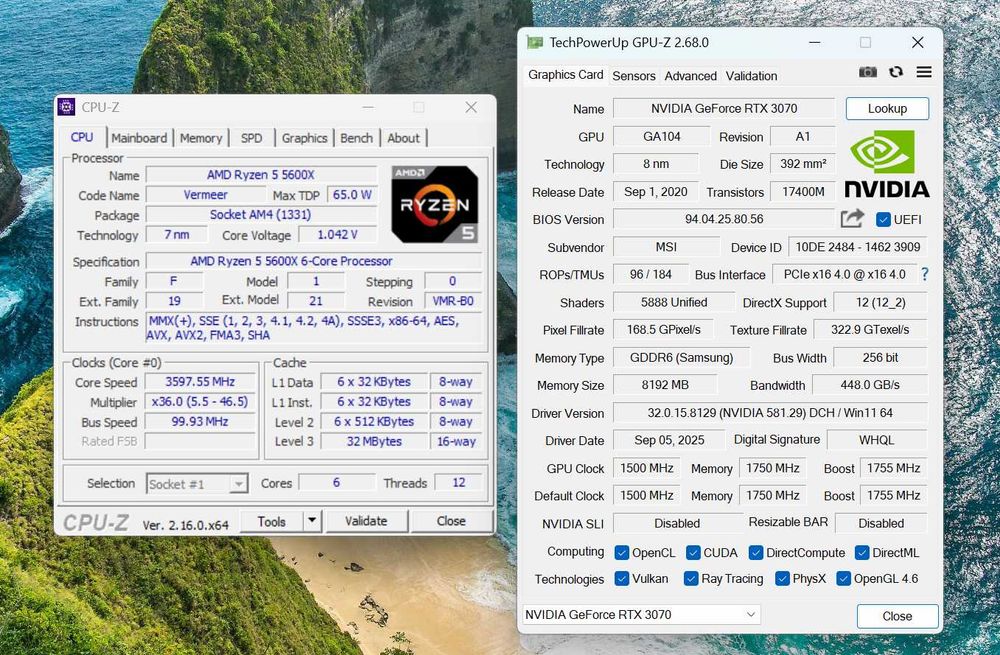Toggle the CUDA checkbox
The image size is (1000, 655).
pyautogui.click(x=693, y=552)
